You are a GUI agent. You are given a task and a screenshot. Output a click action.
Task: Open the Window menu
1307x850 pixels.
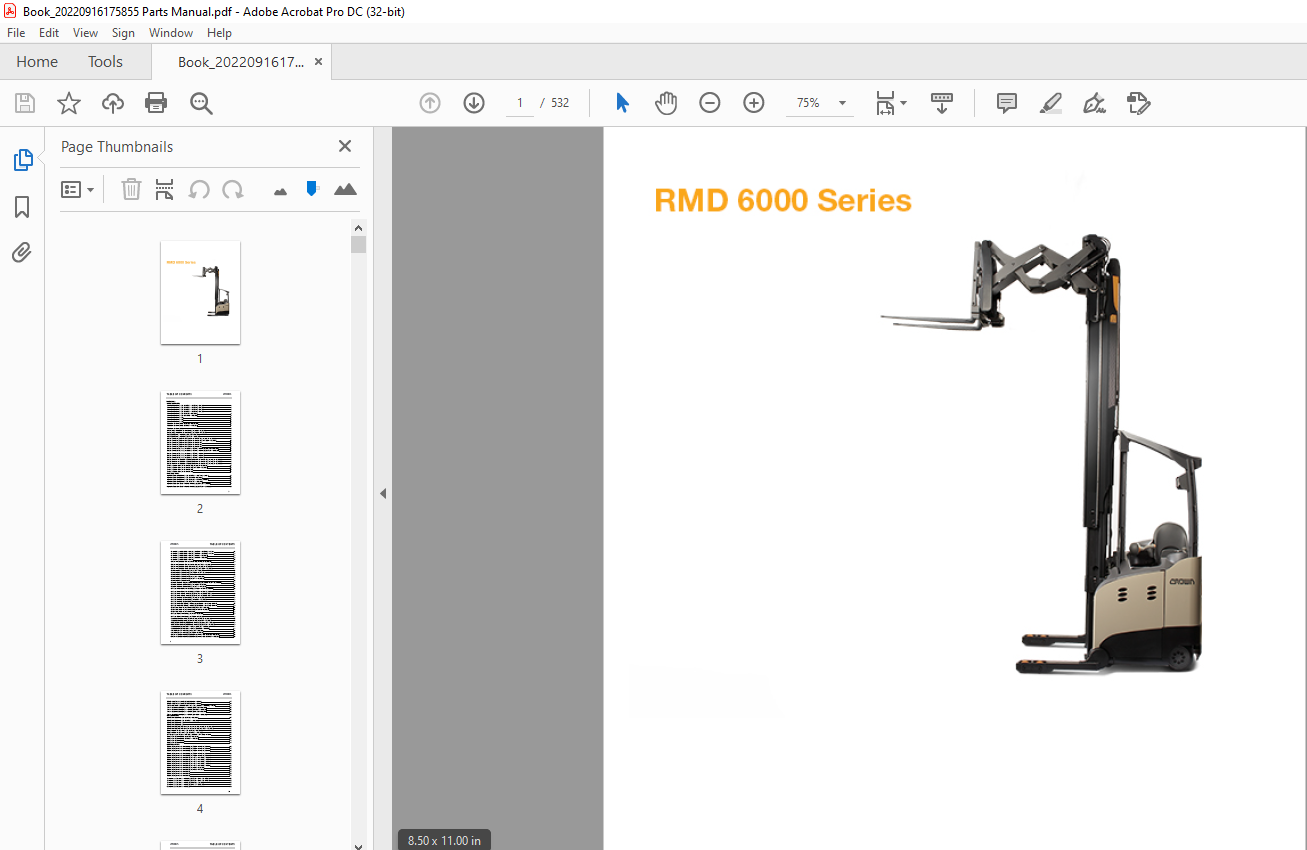[171, 33]
